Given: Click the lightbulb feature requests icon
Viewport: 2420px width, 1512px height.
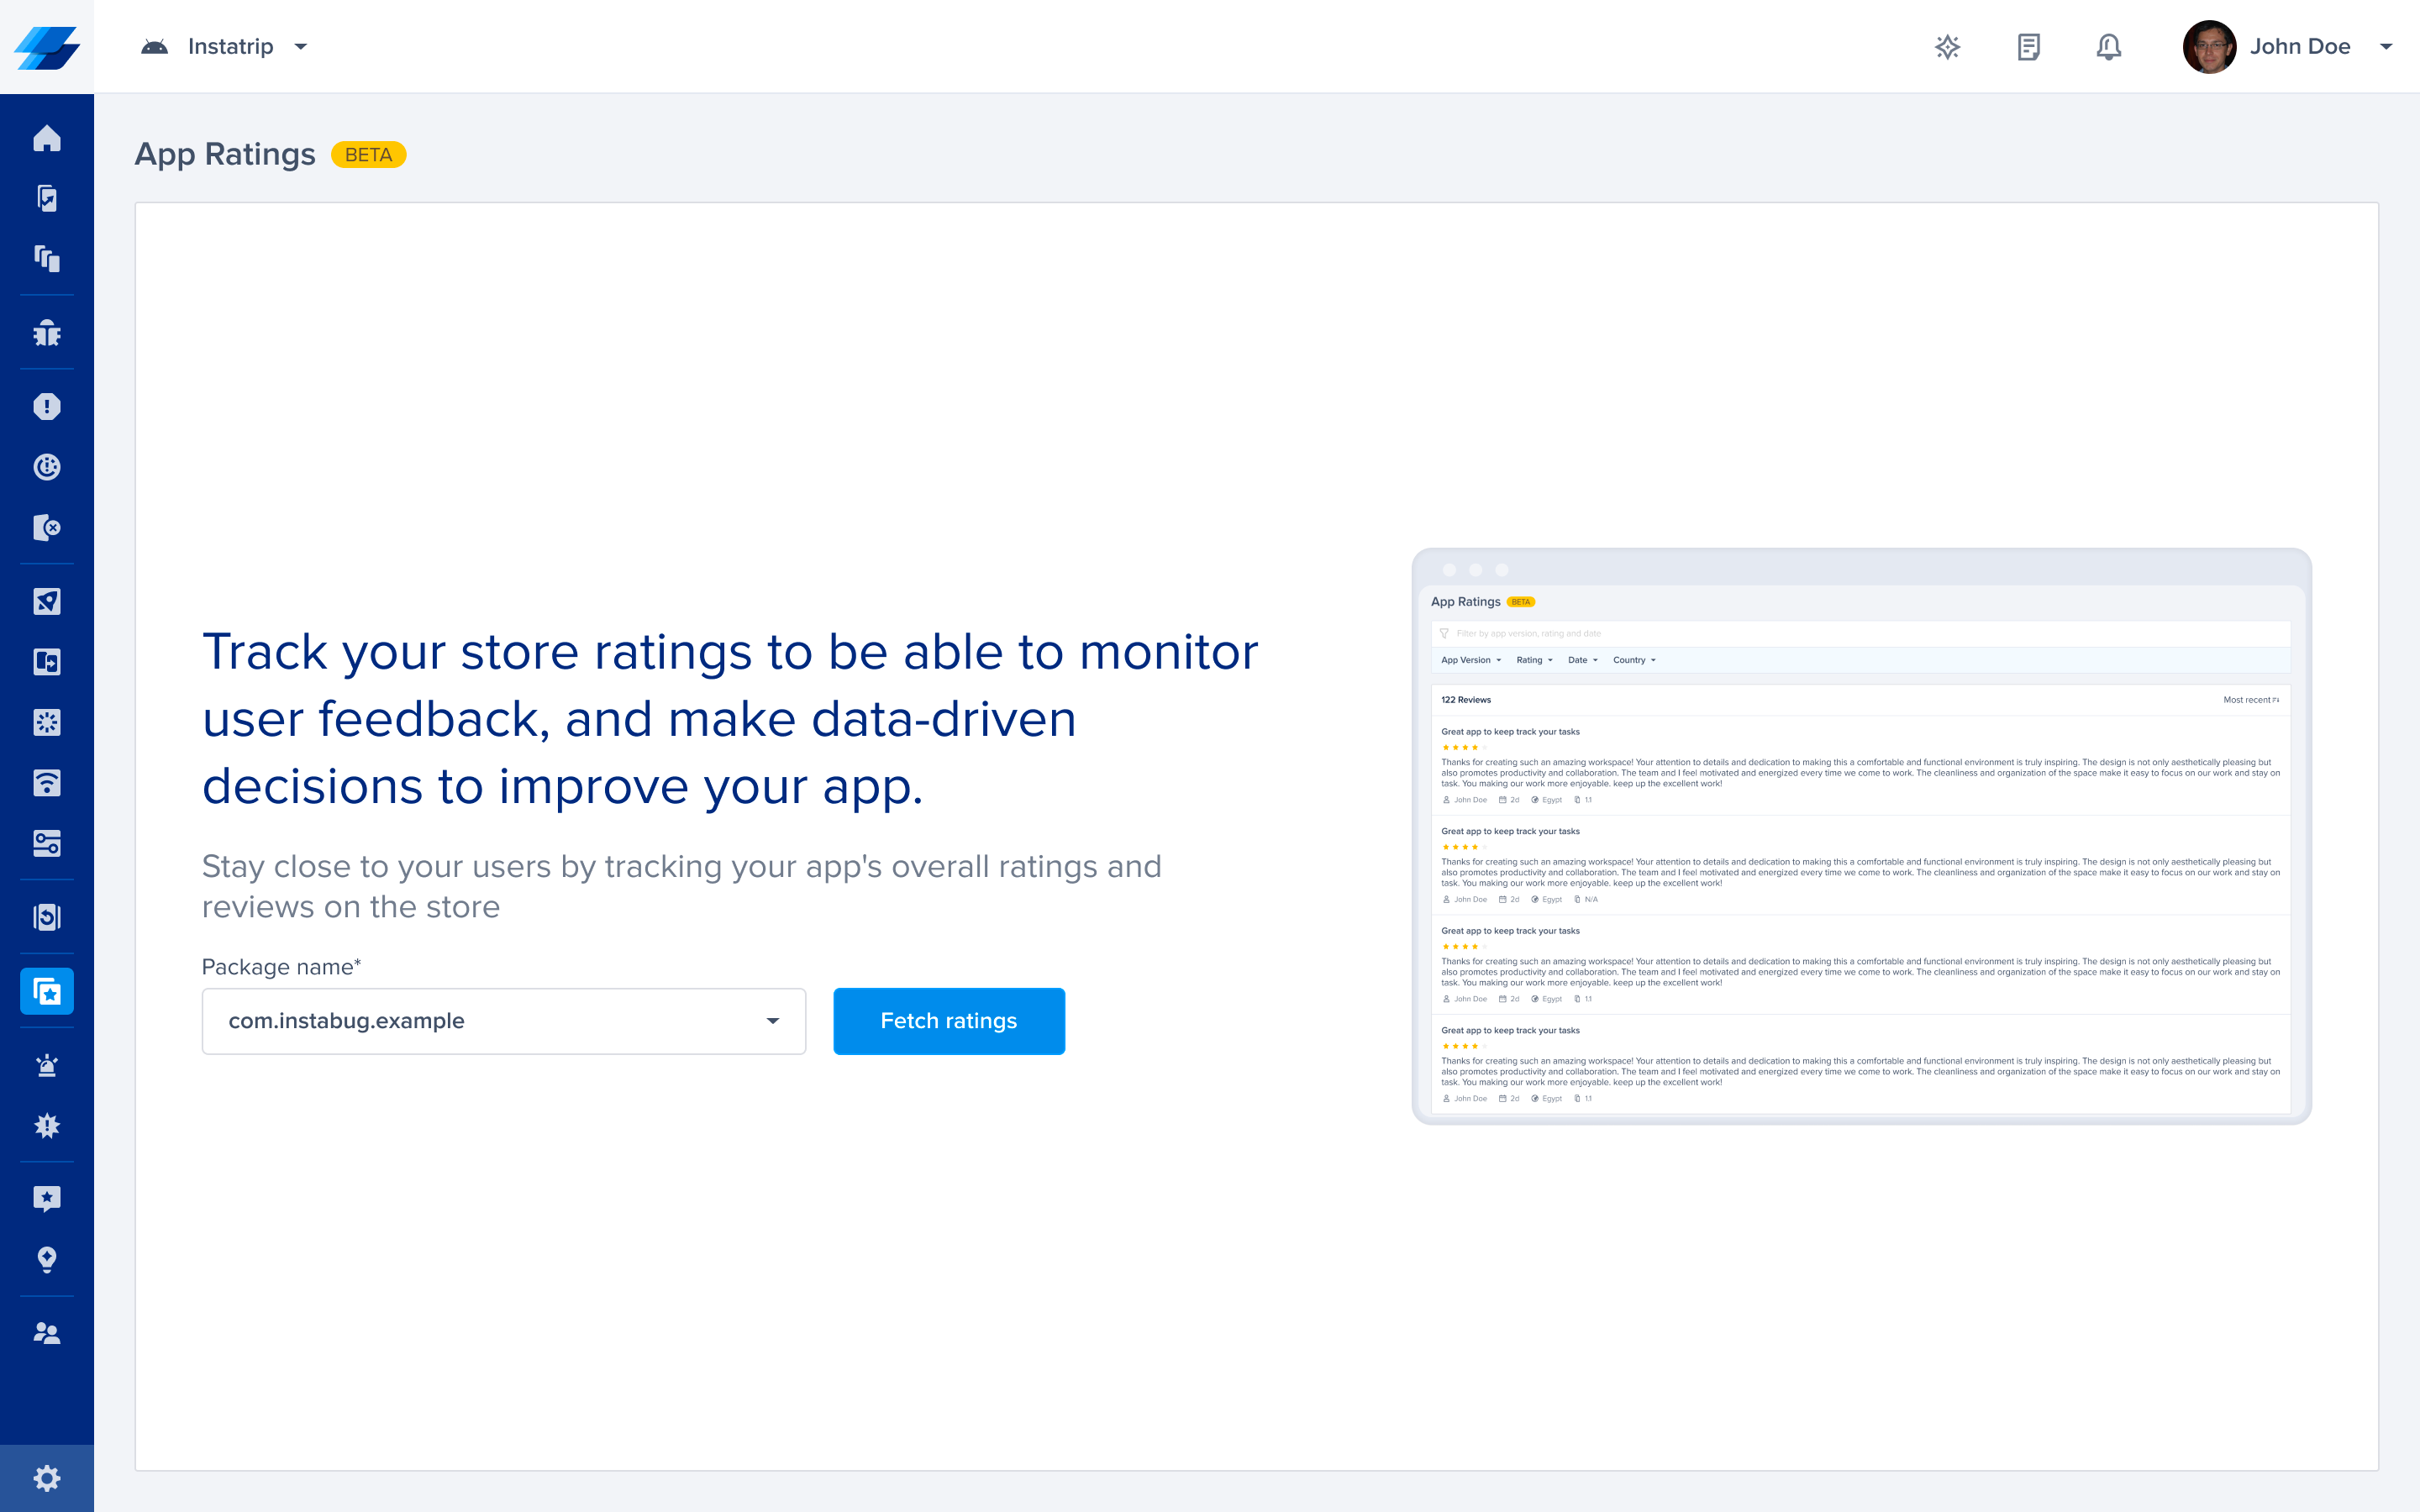Looking at the screenshot, I should click(x=46, y=1259).
